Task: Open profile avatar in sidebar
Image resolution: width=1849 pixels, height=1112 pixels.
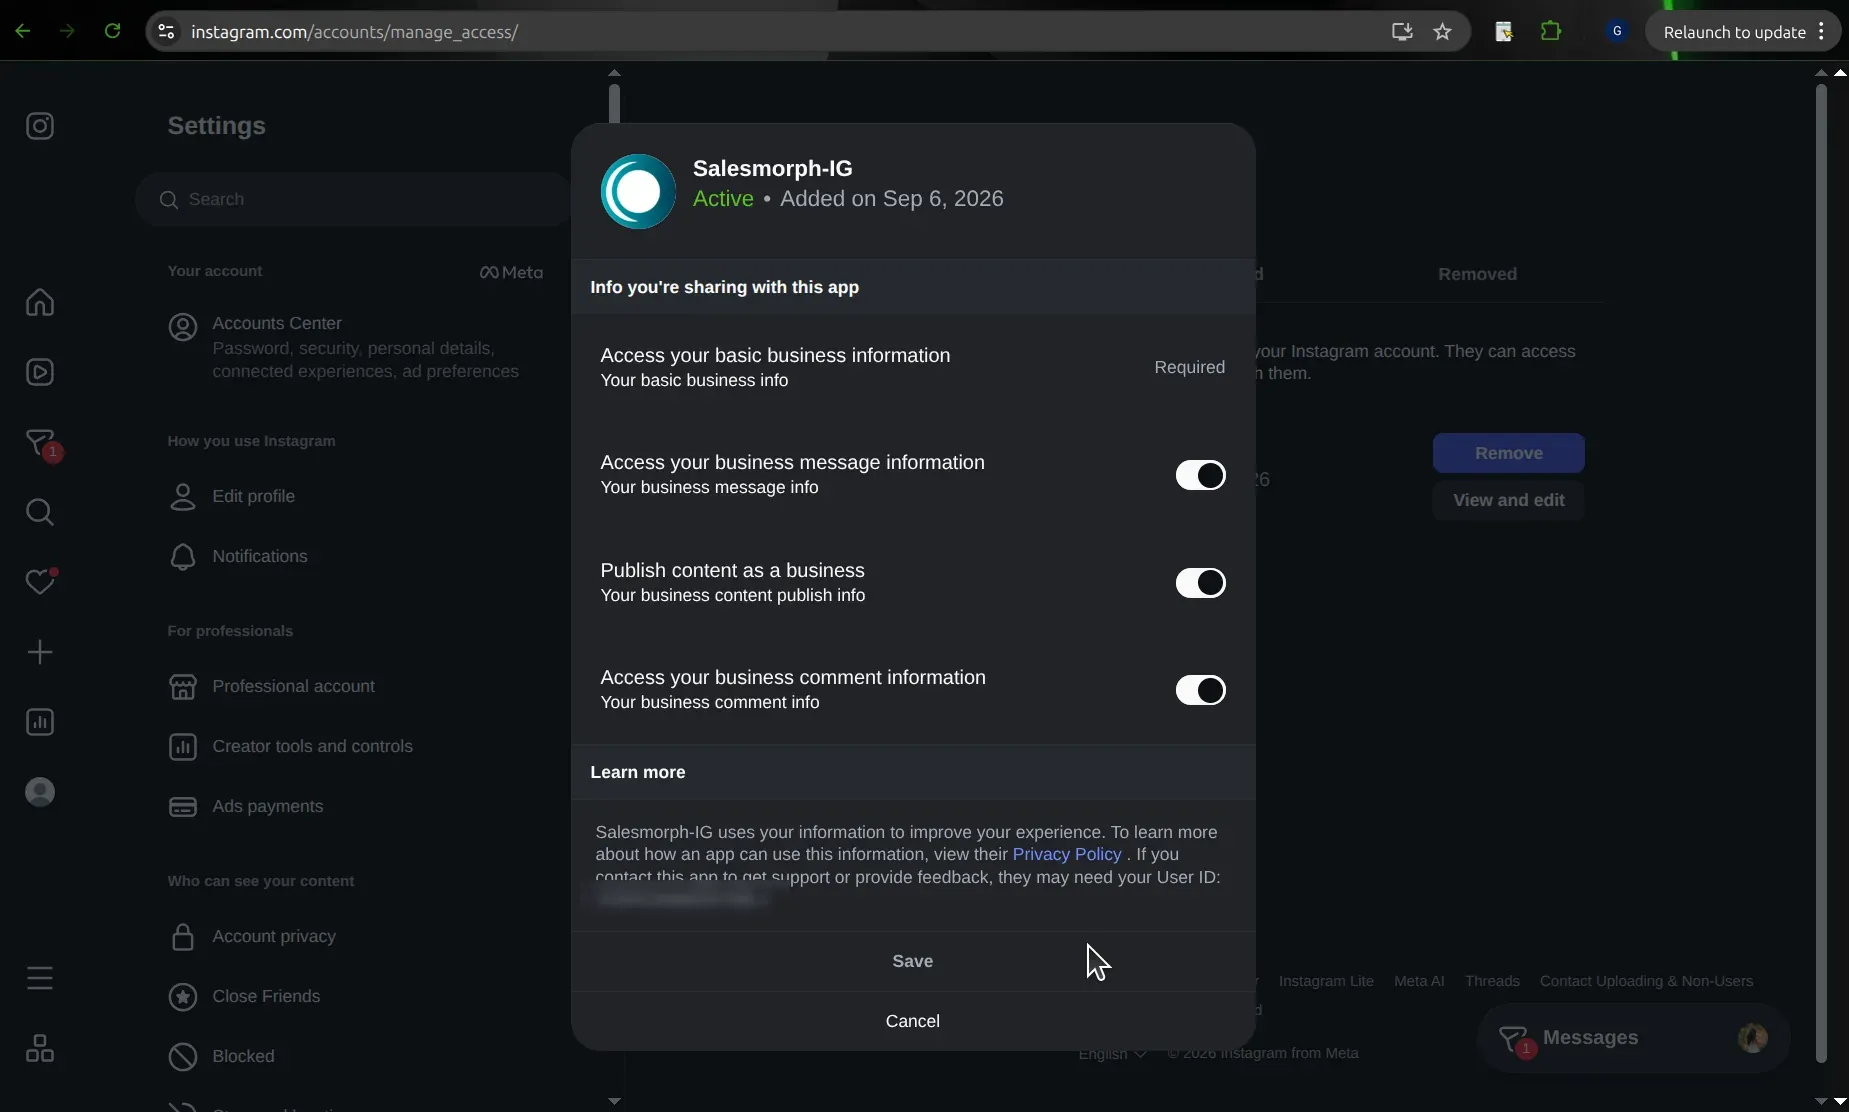Action: click(40, 792)
